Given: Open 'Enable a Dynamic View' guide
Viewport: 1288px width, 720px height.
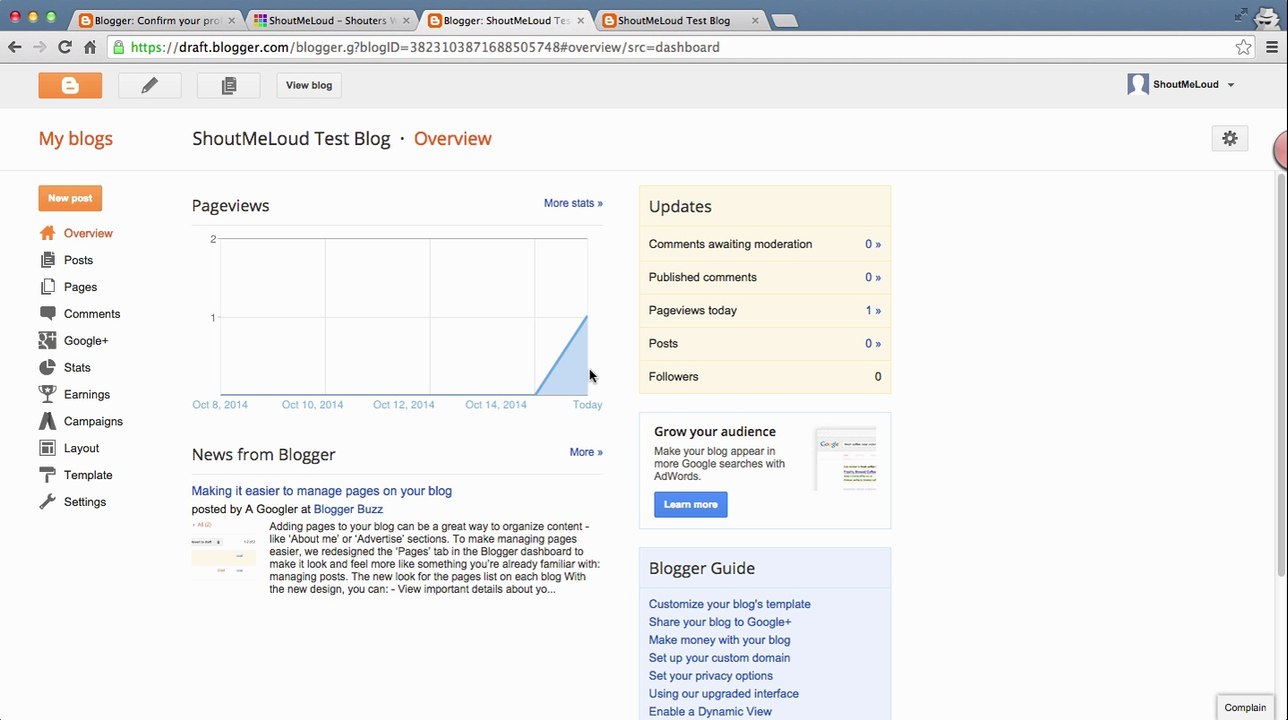Looking at the screenshot, I should 711,712.
